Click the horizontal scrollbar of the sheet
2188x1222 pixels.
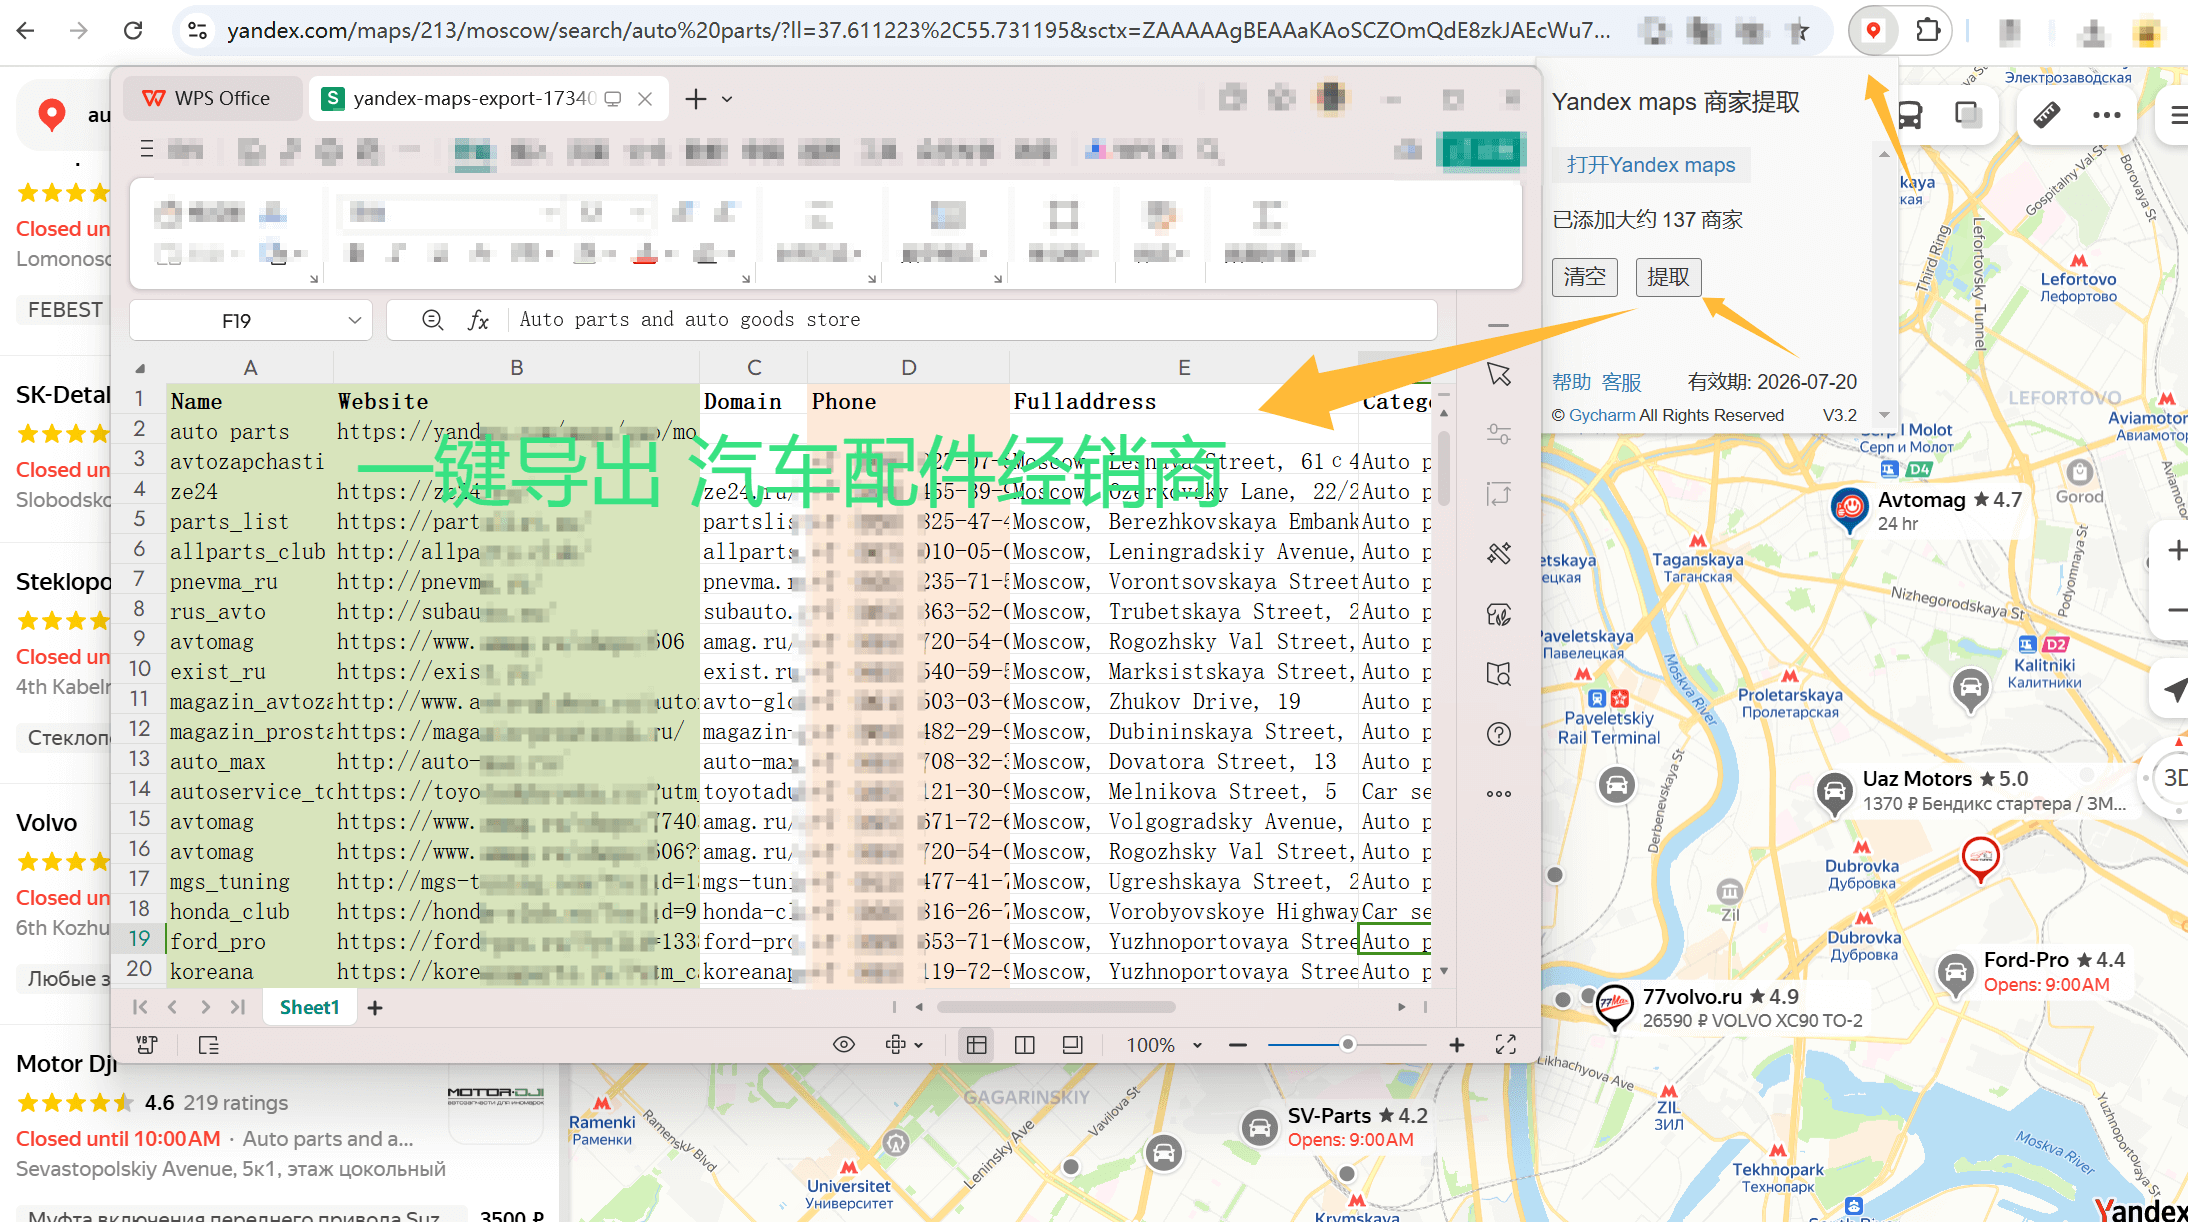point(1055,1007)
